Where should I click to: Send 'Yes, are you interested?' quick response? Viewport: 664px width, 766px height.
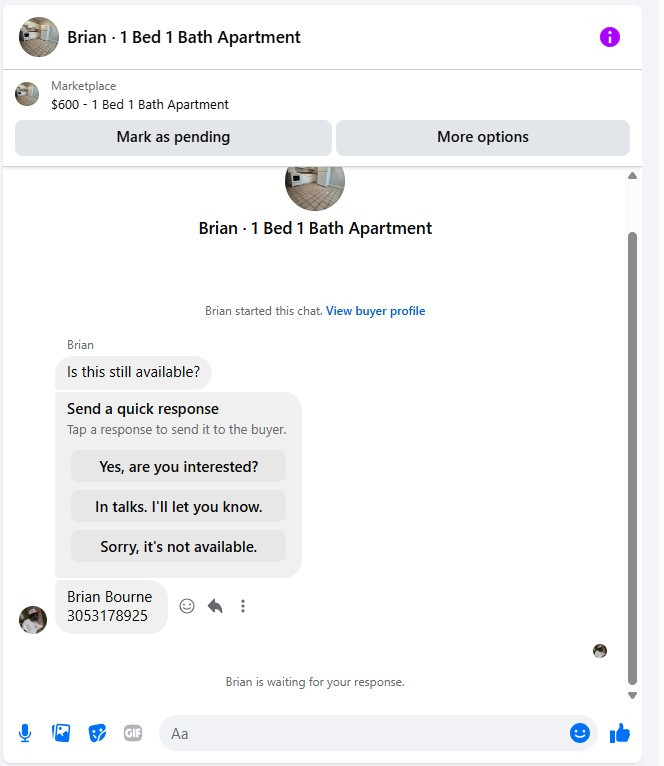tap(178, 466)
